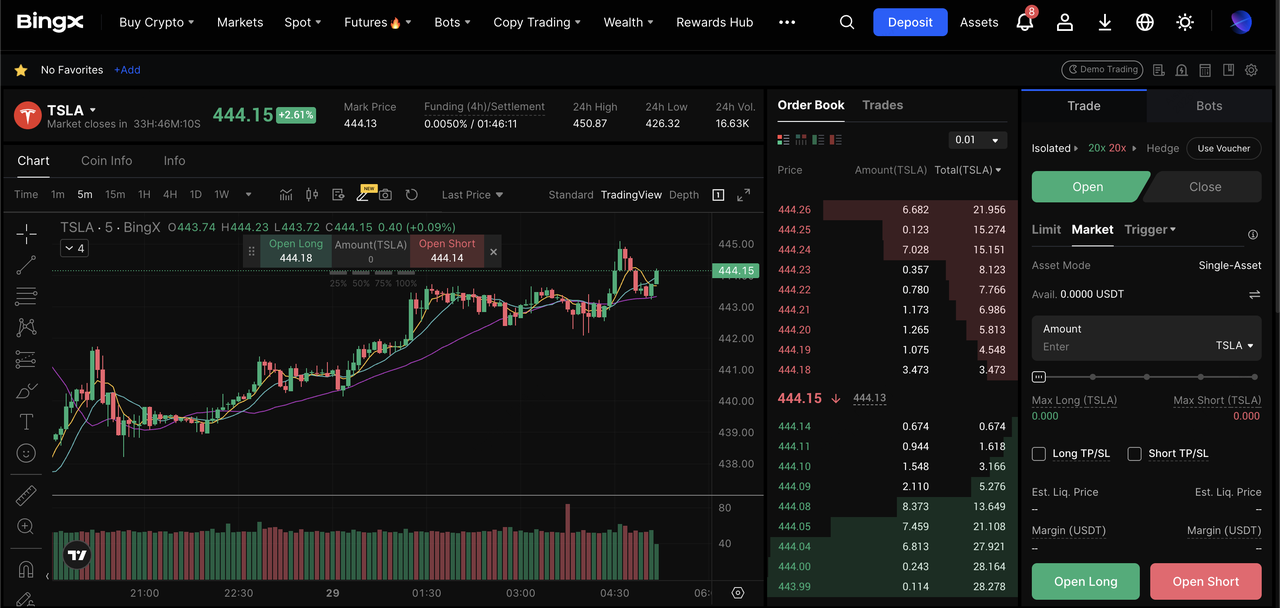Select the text tool in chart sidebar

(26, 421)
